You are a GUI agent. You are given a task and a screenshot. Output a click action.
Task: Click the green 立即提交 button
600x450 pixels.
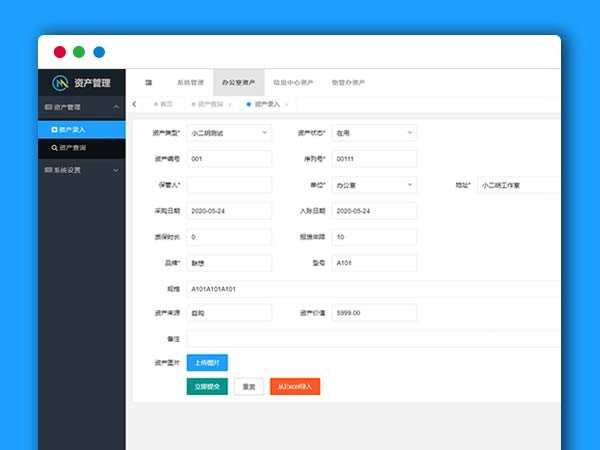pyautogui.click(x=207, y=386)
